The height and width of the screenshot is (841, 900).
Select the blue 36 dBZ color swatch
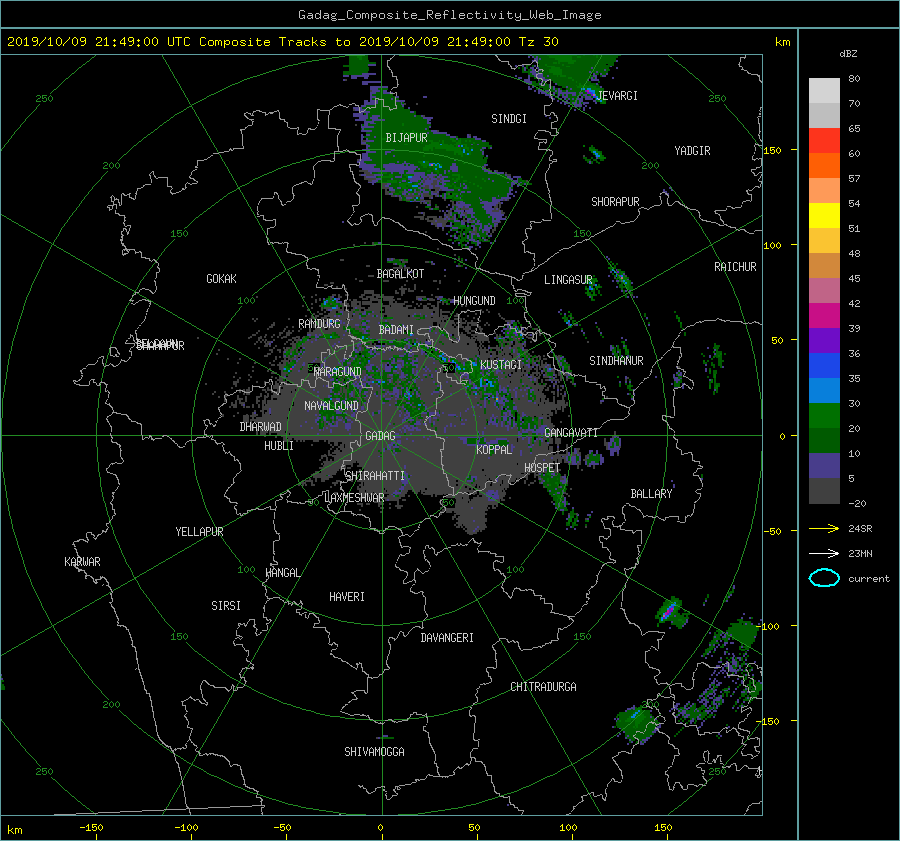[x=824, y=366]
